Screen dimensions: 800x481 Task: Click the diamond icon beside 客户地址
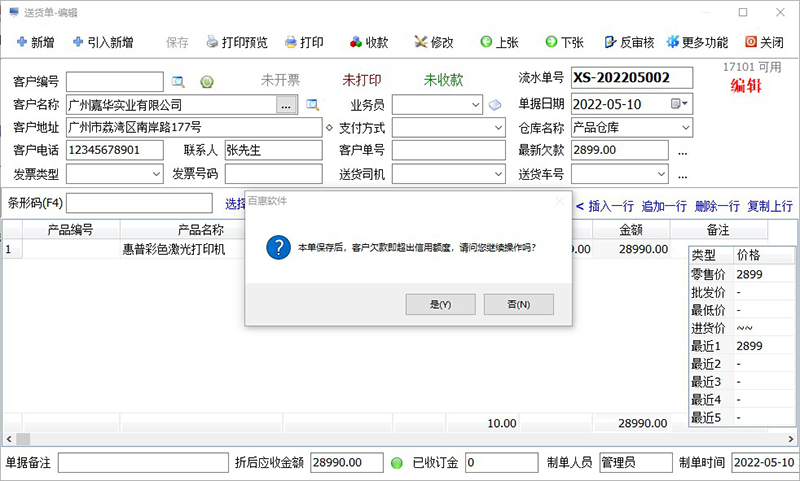pos(329,128)
